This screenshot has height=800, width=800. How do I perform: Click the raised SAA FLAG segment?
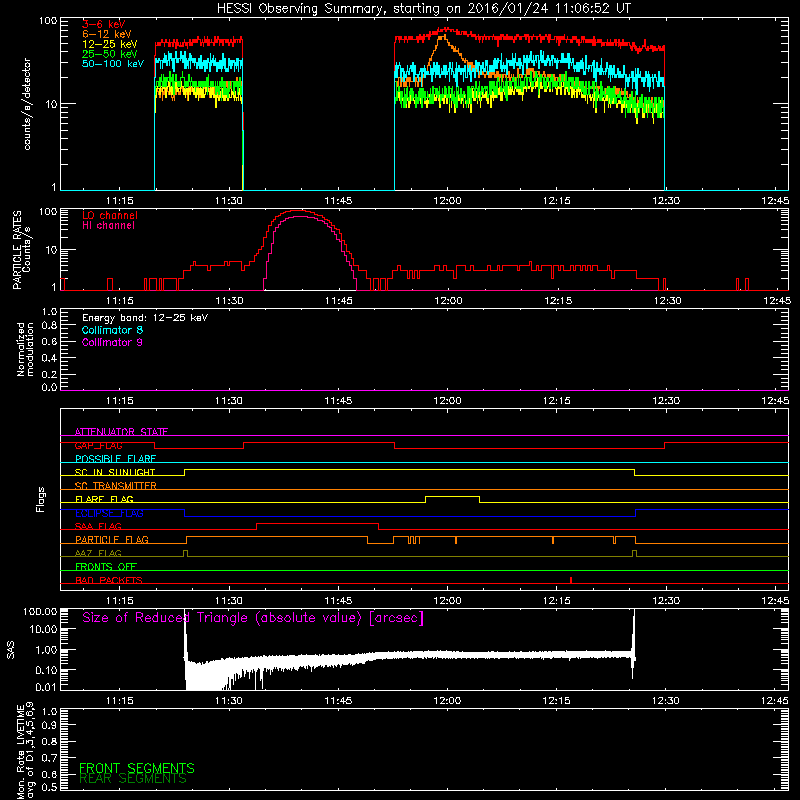pyautogui.click(x=317, y=523)
